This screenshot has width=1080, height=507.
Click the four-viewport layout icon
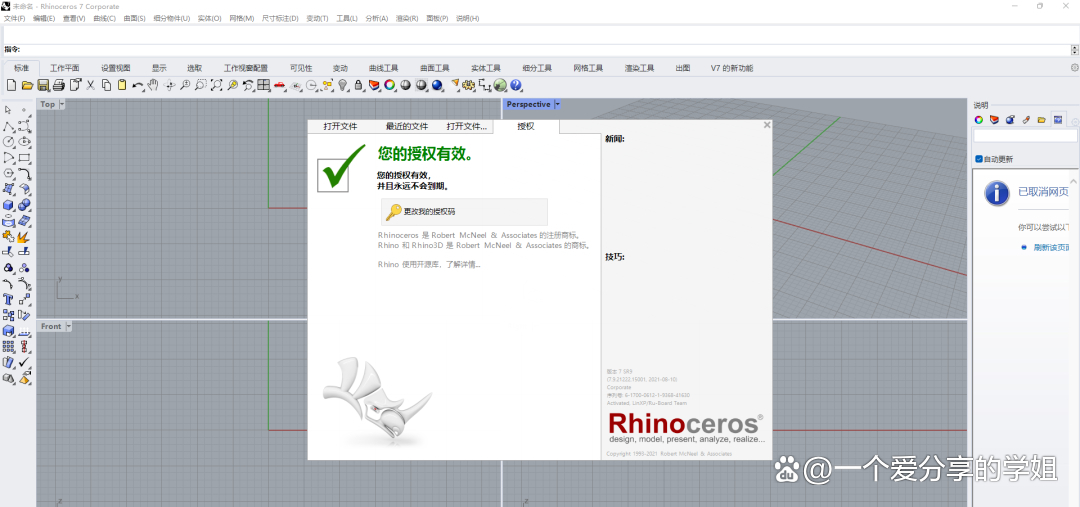263,85
